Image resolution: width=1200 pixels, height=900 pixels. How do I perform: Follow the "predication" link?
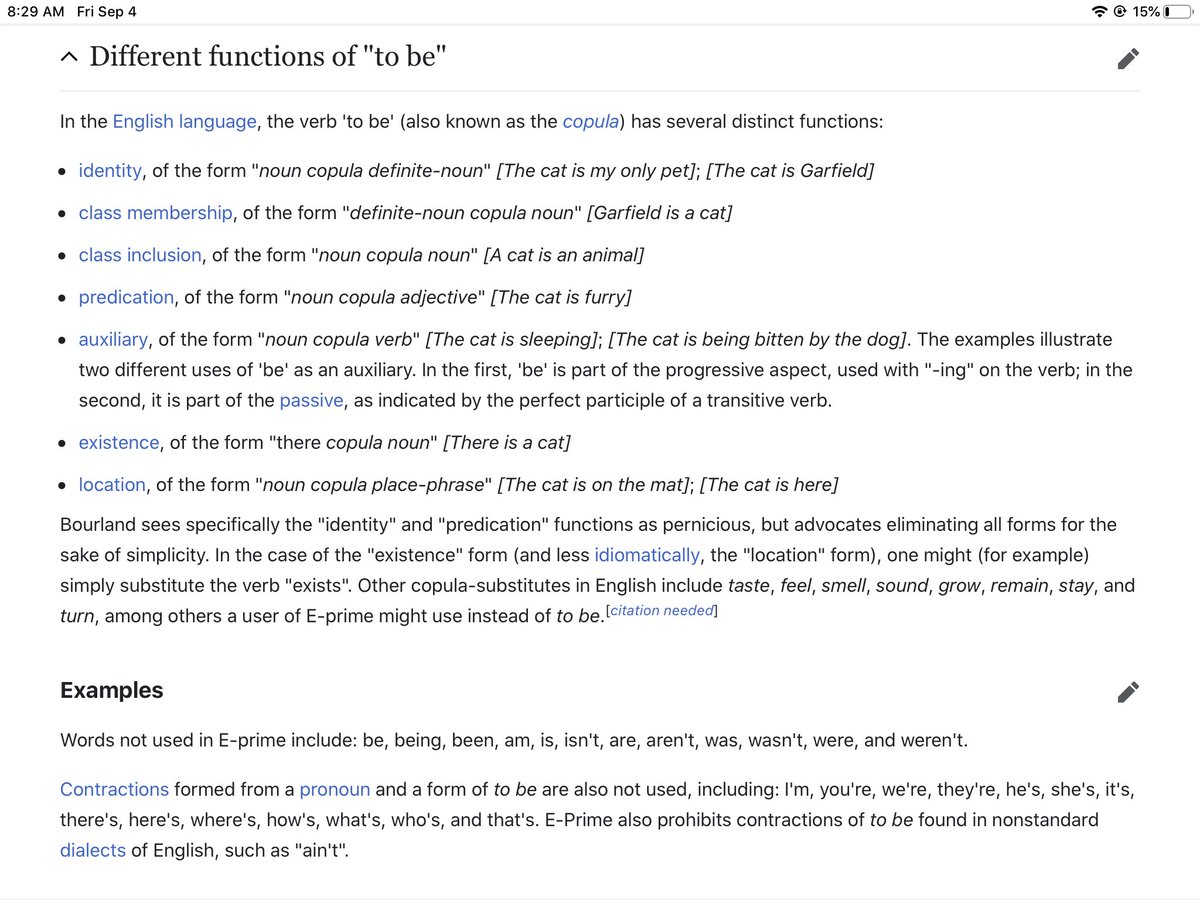[x=126, y=297]
